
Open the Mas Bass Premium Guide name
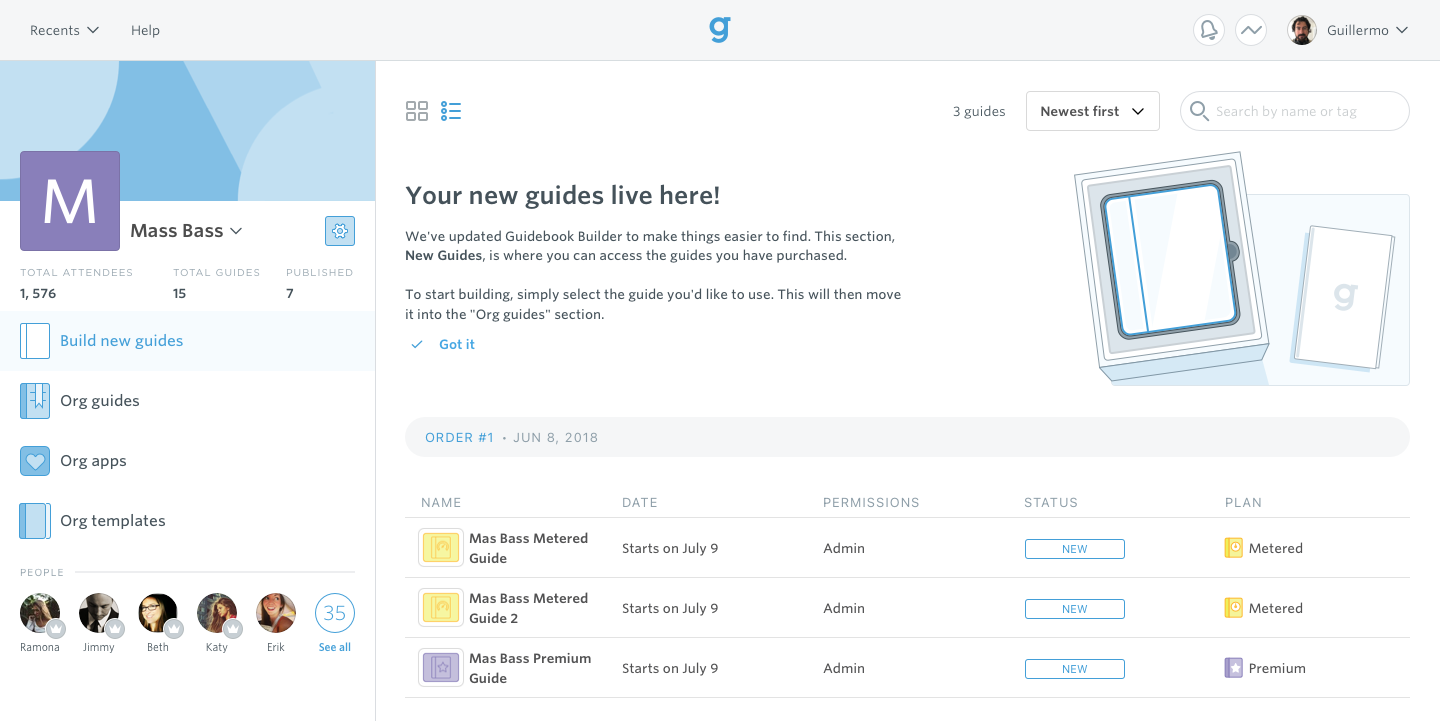point(530,668)
